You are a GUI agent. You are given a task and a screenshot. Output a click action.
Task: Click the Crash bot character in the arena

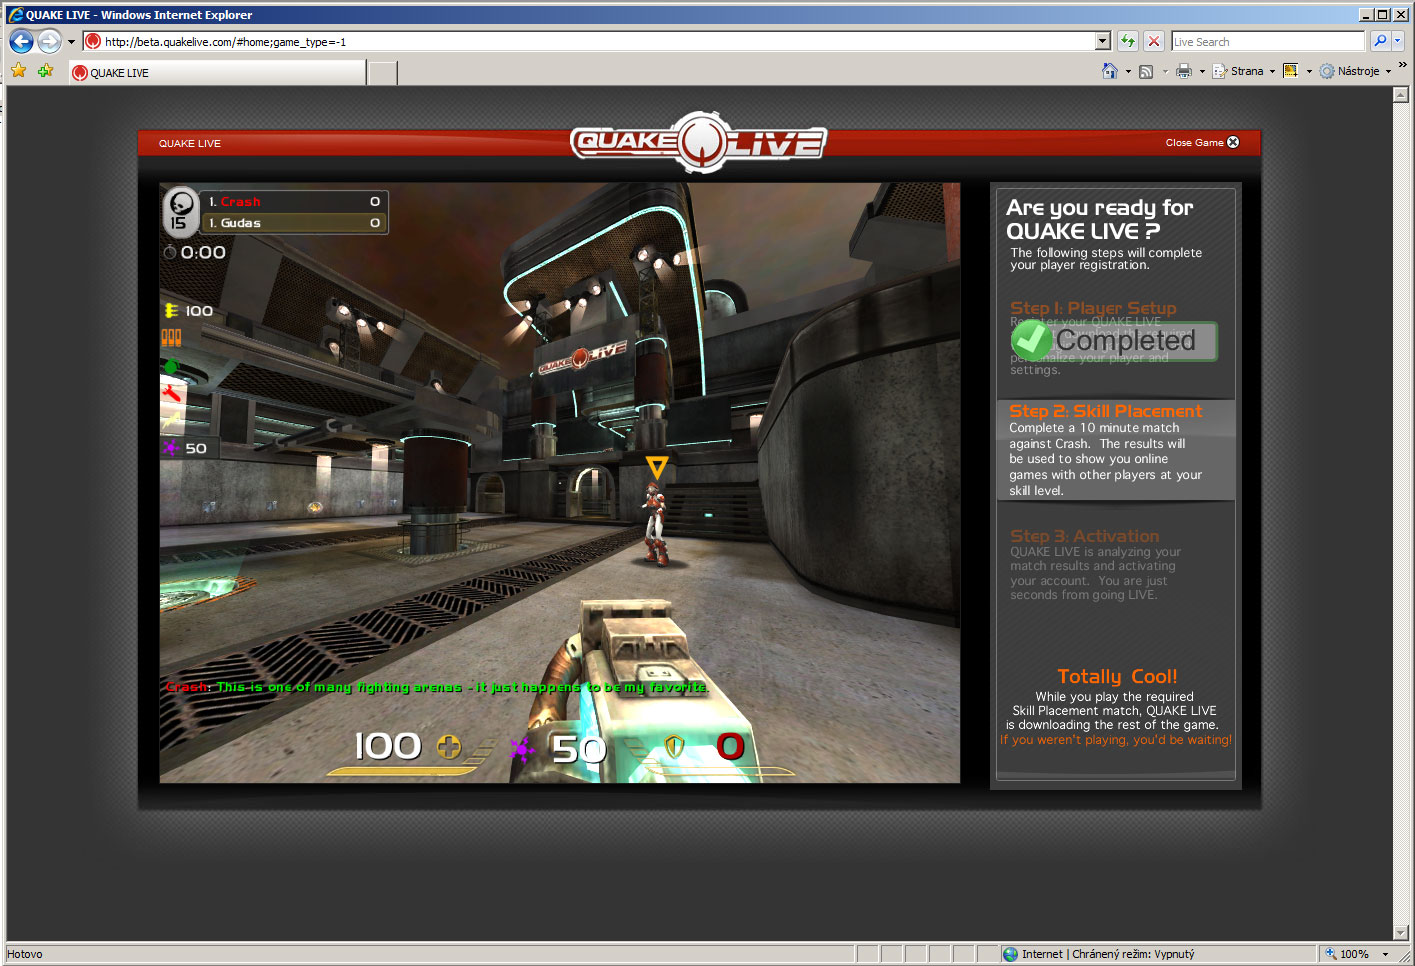click(655, 523)
